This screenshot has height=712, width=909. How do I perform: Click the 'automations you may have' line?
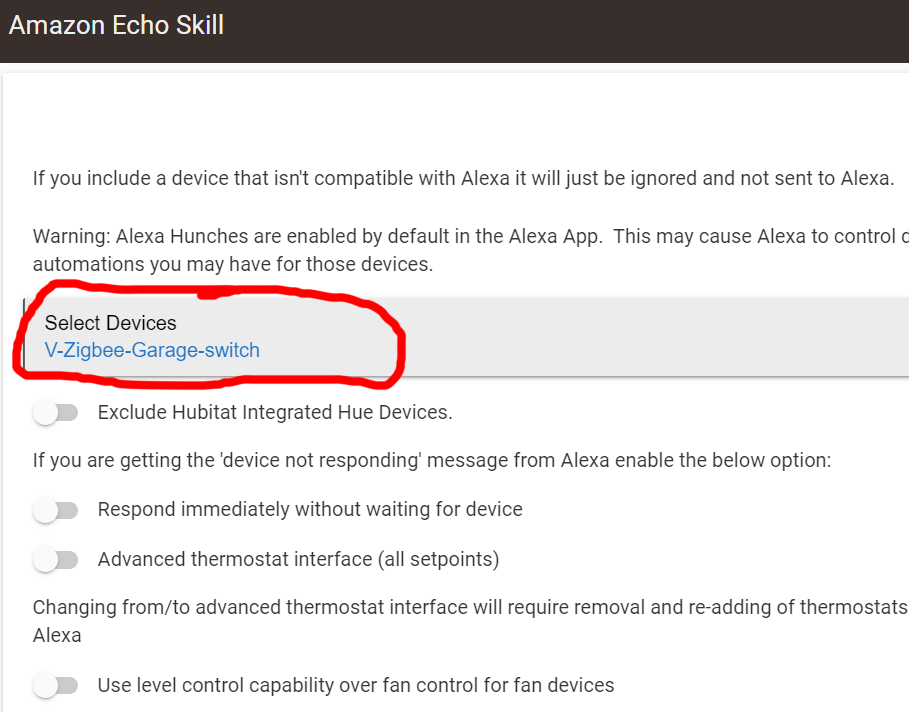(232, 265)
